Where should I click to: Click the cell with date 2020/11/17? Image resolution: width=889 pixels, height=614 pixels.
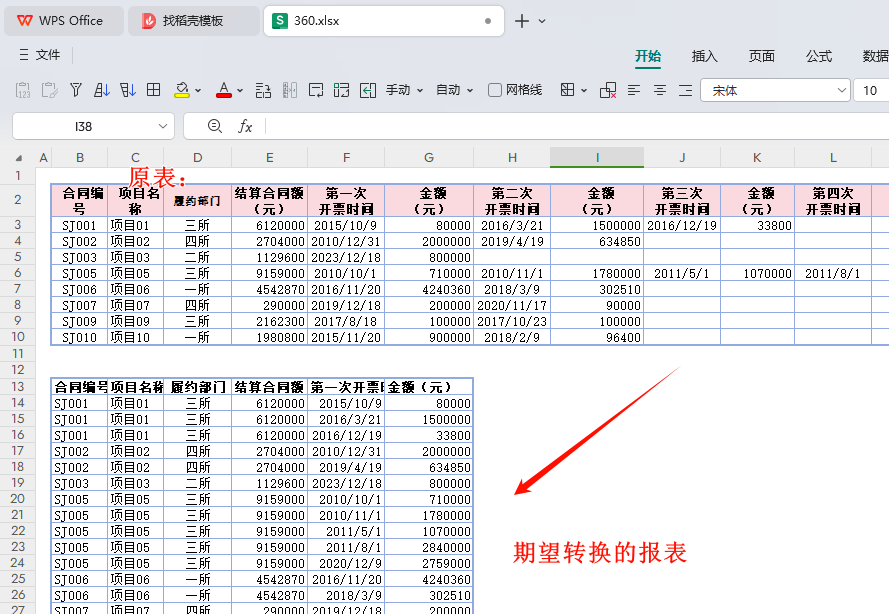tap(512, 305)
